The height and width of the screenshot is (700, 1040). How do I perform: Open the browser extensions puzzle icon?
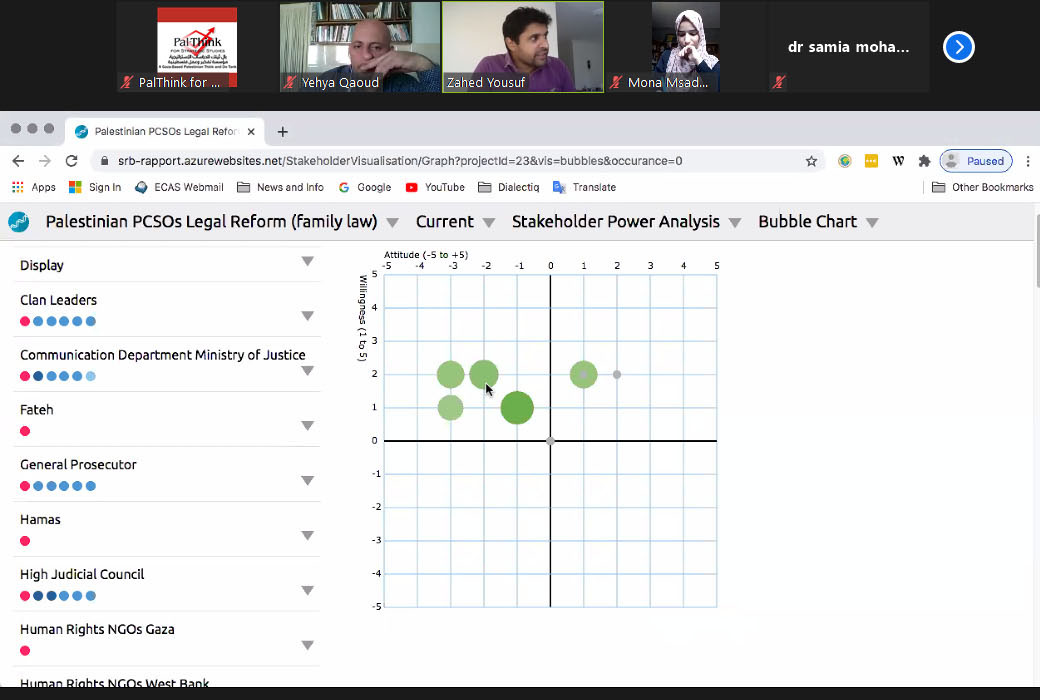(x=924, y=161)
